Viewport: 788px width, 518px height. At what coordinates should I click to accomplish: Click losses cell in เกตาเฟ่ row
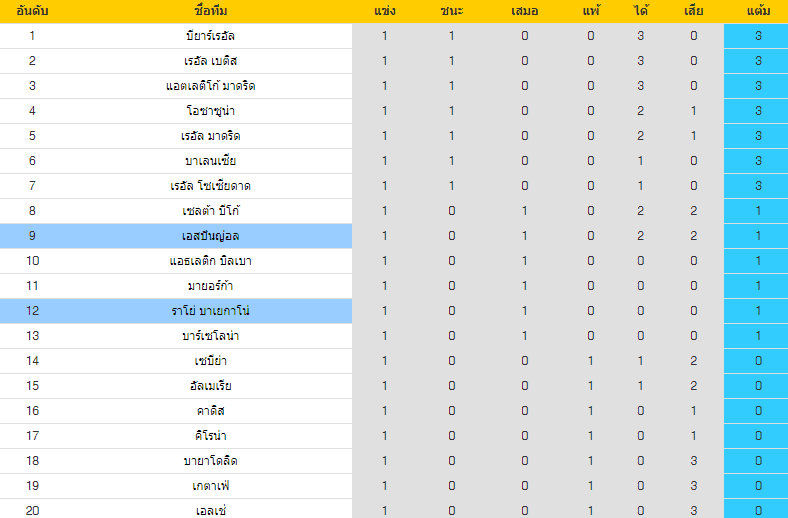pos(590,486)
